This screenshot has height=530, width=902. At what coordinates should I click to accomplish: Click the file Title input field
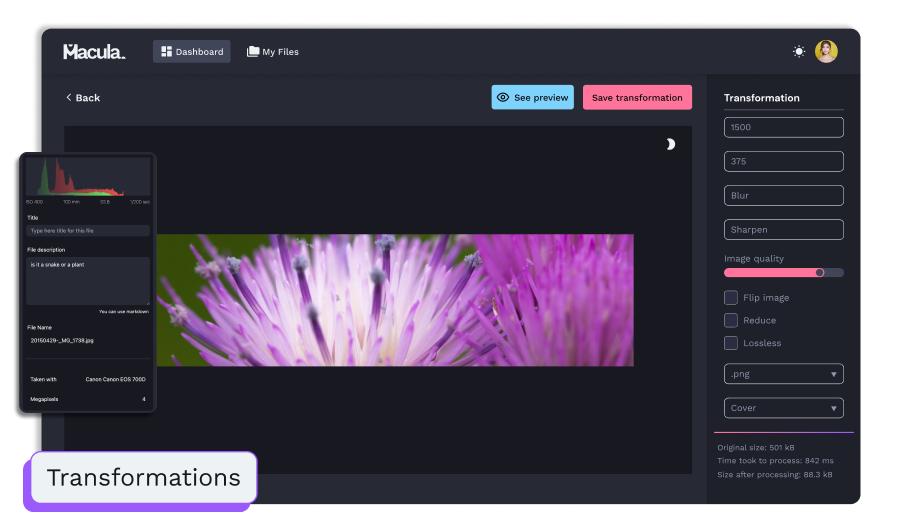(x=88, y=231)
